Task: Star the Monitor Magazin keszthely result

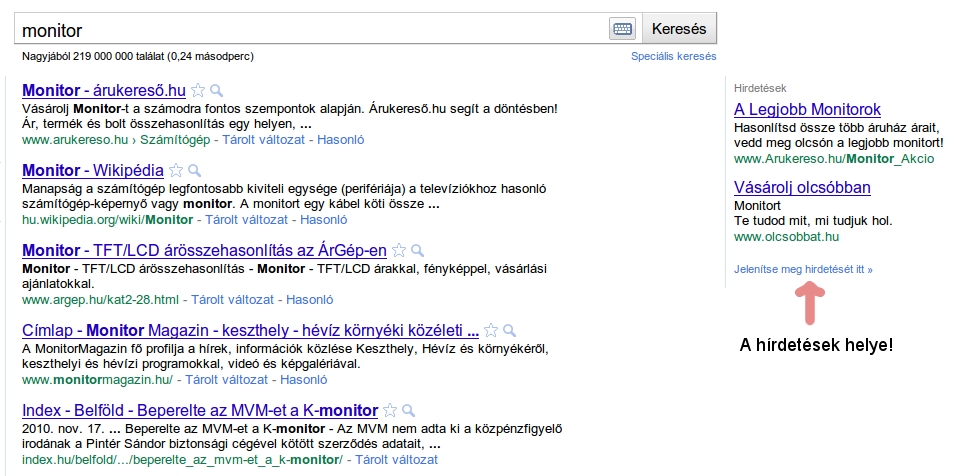Action: [x=491, y=331]
